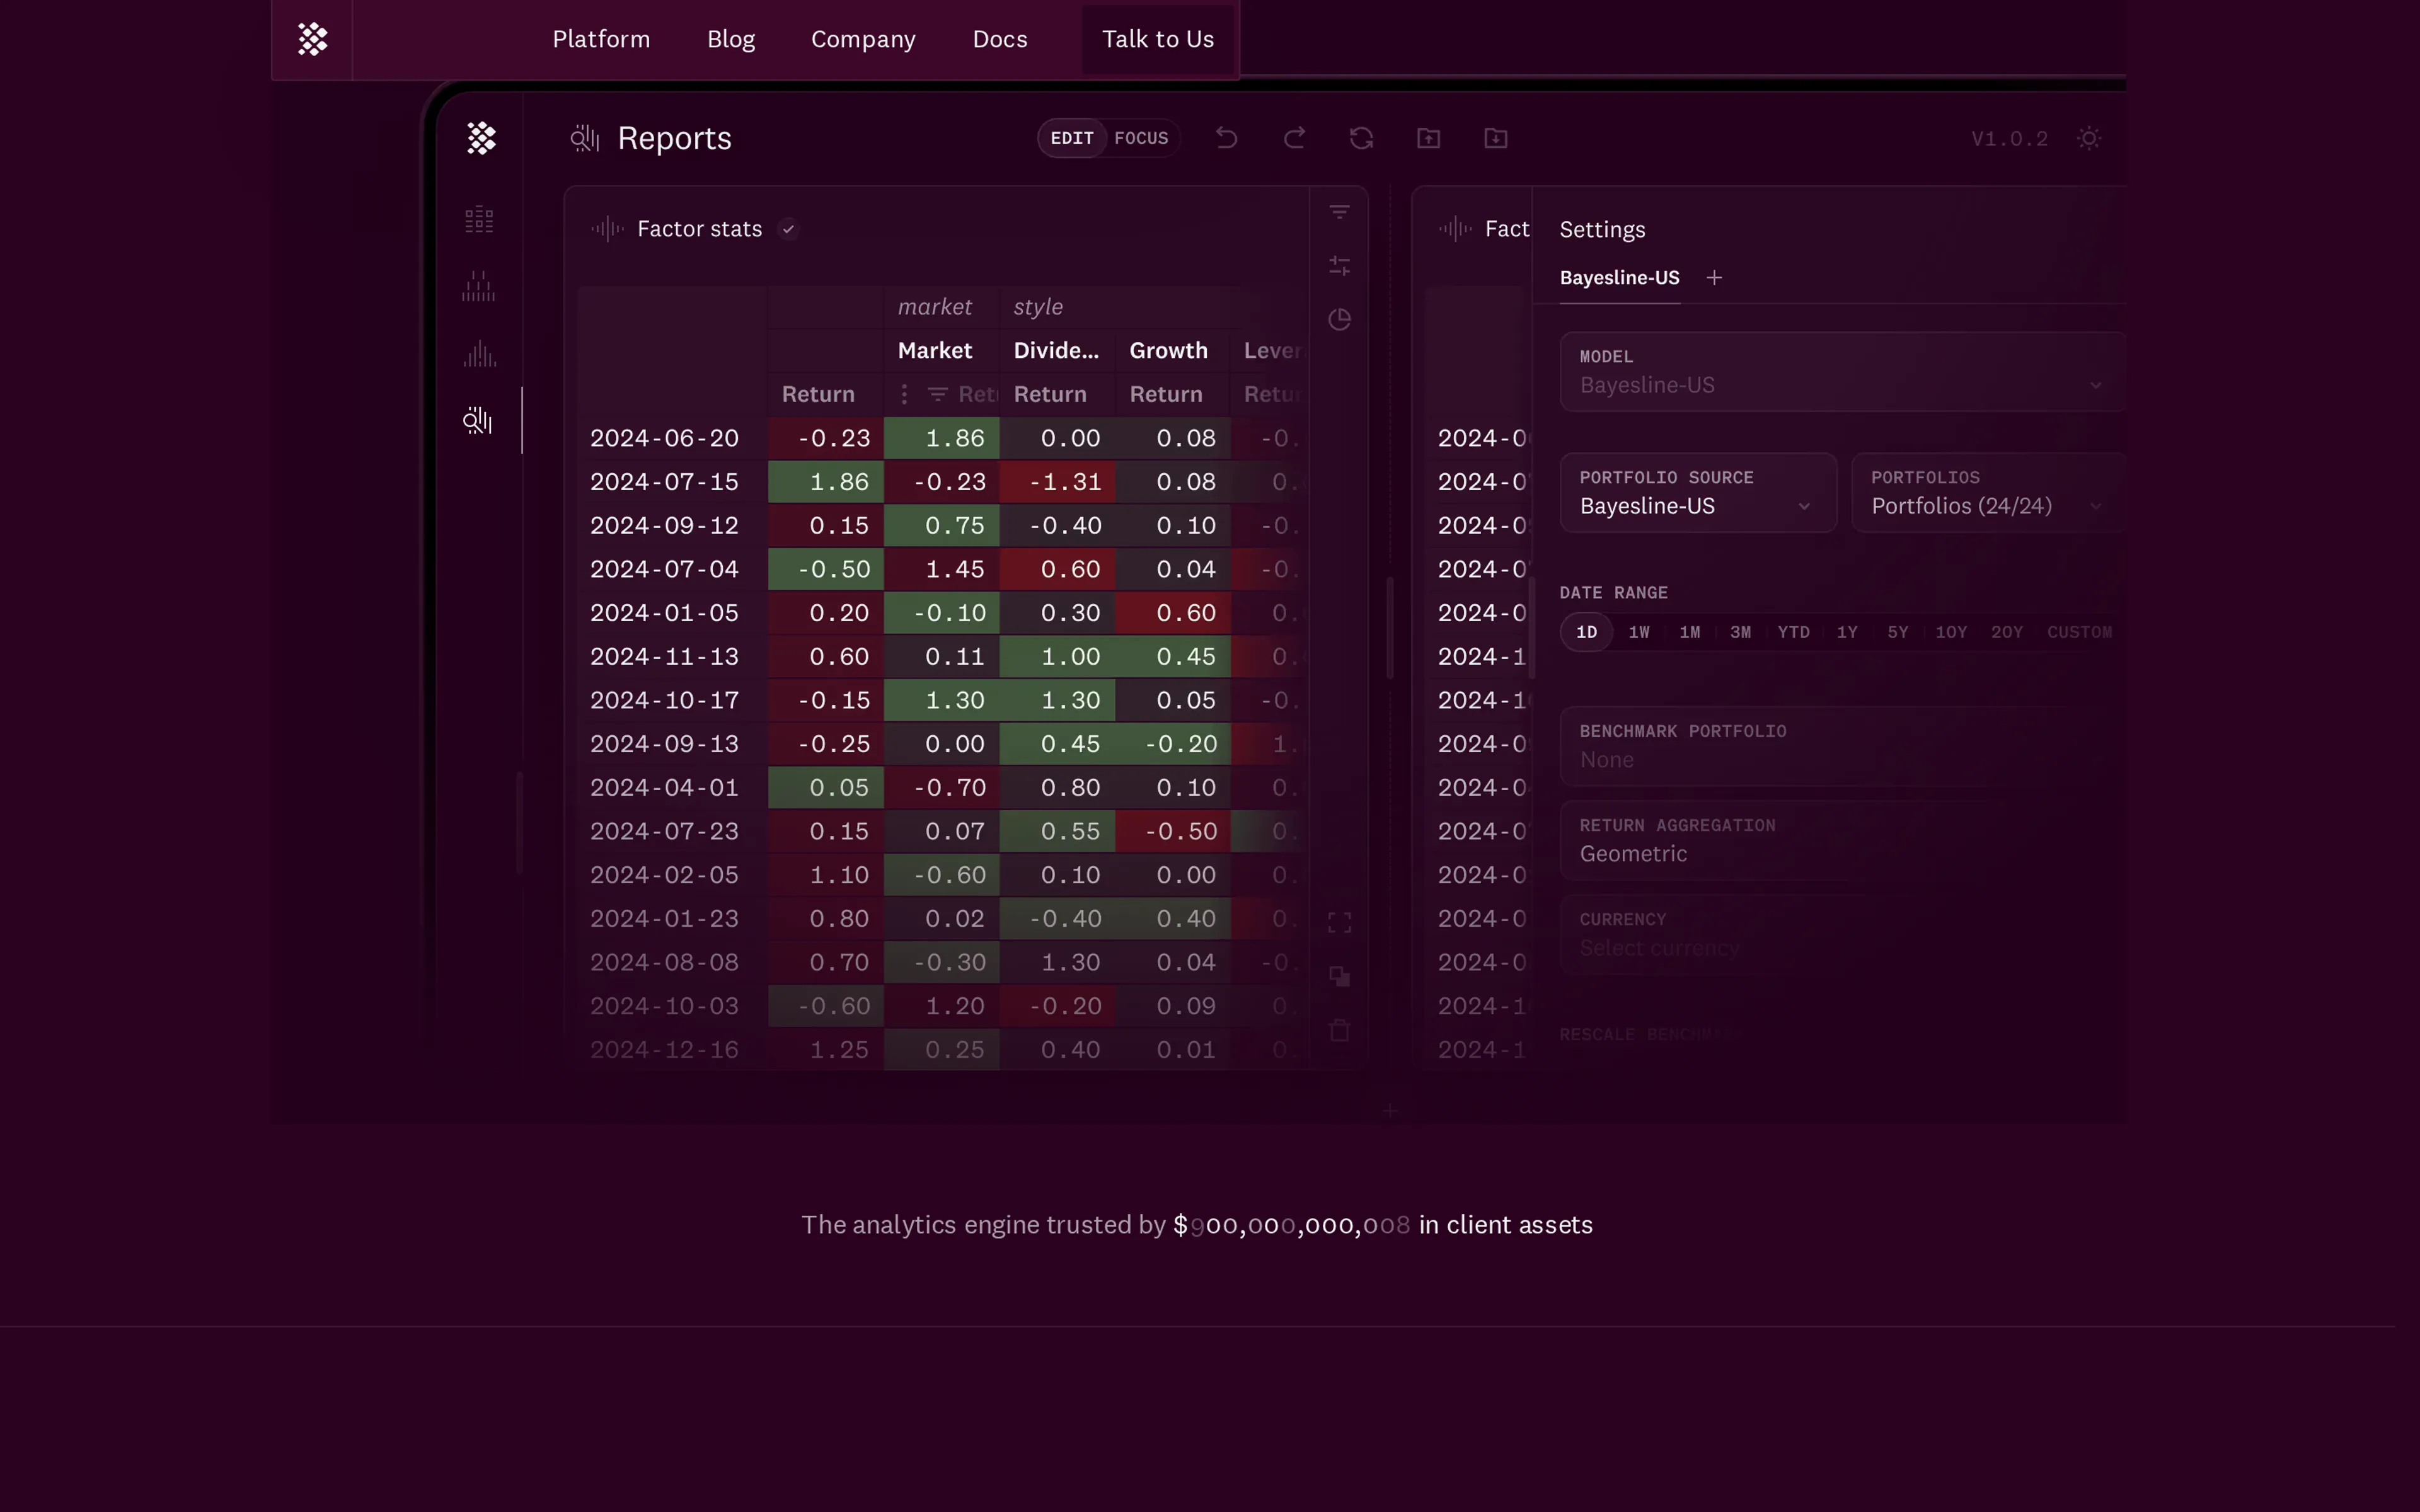Select the Bayesline-US settings tab
Viewport: 2420px width, 1512px height.
[1619, 278]
